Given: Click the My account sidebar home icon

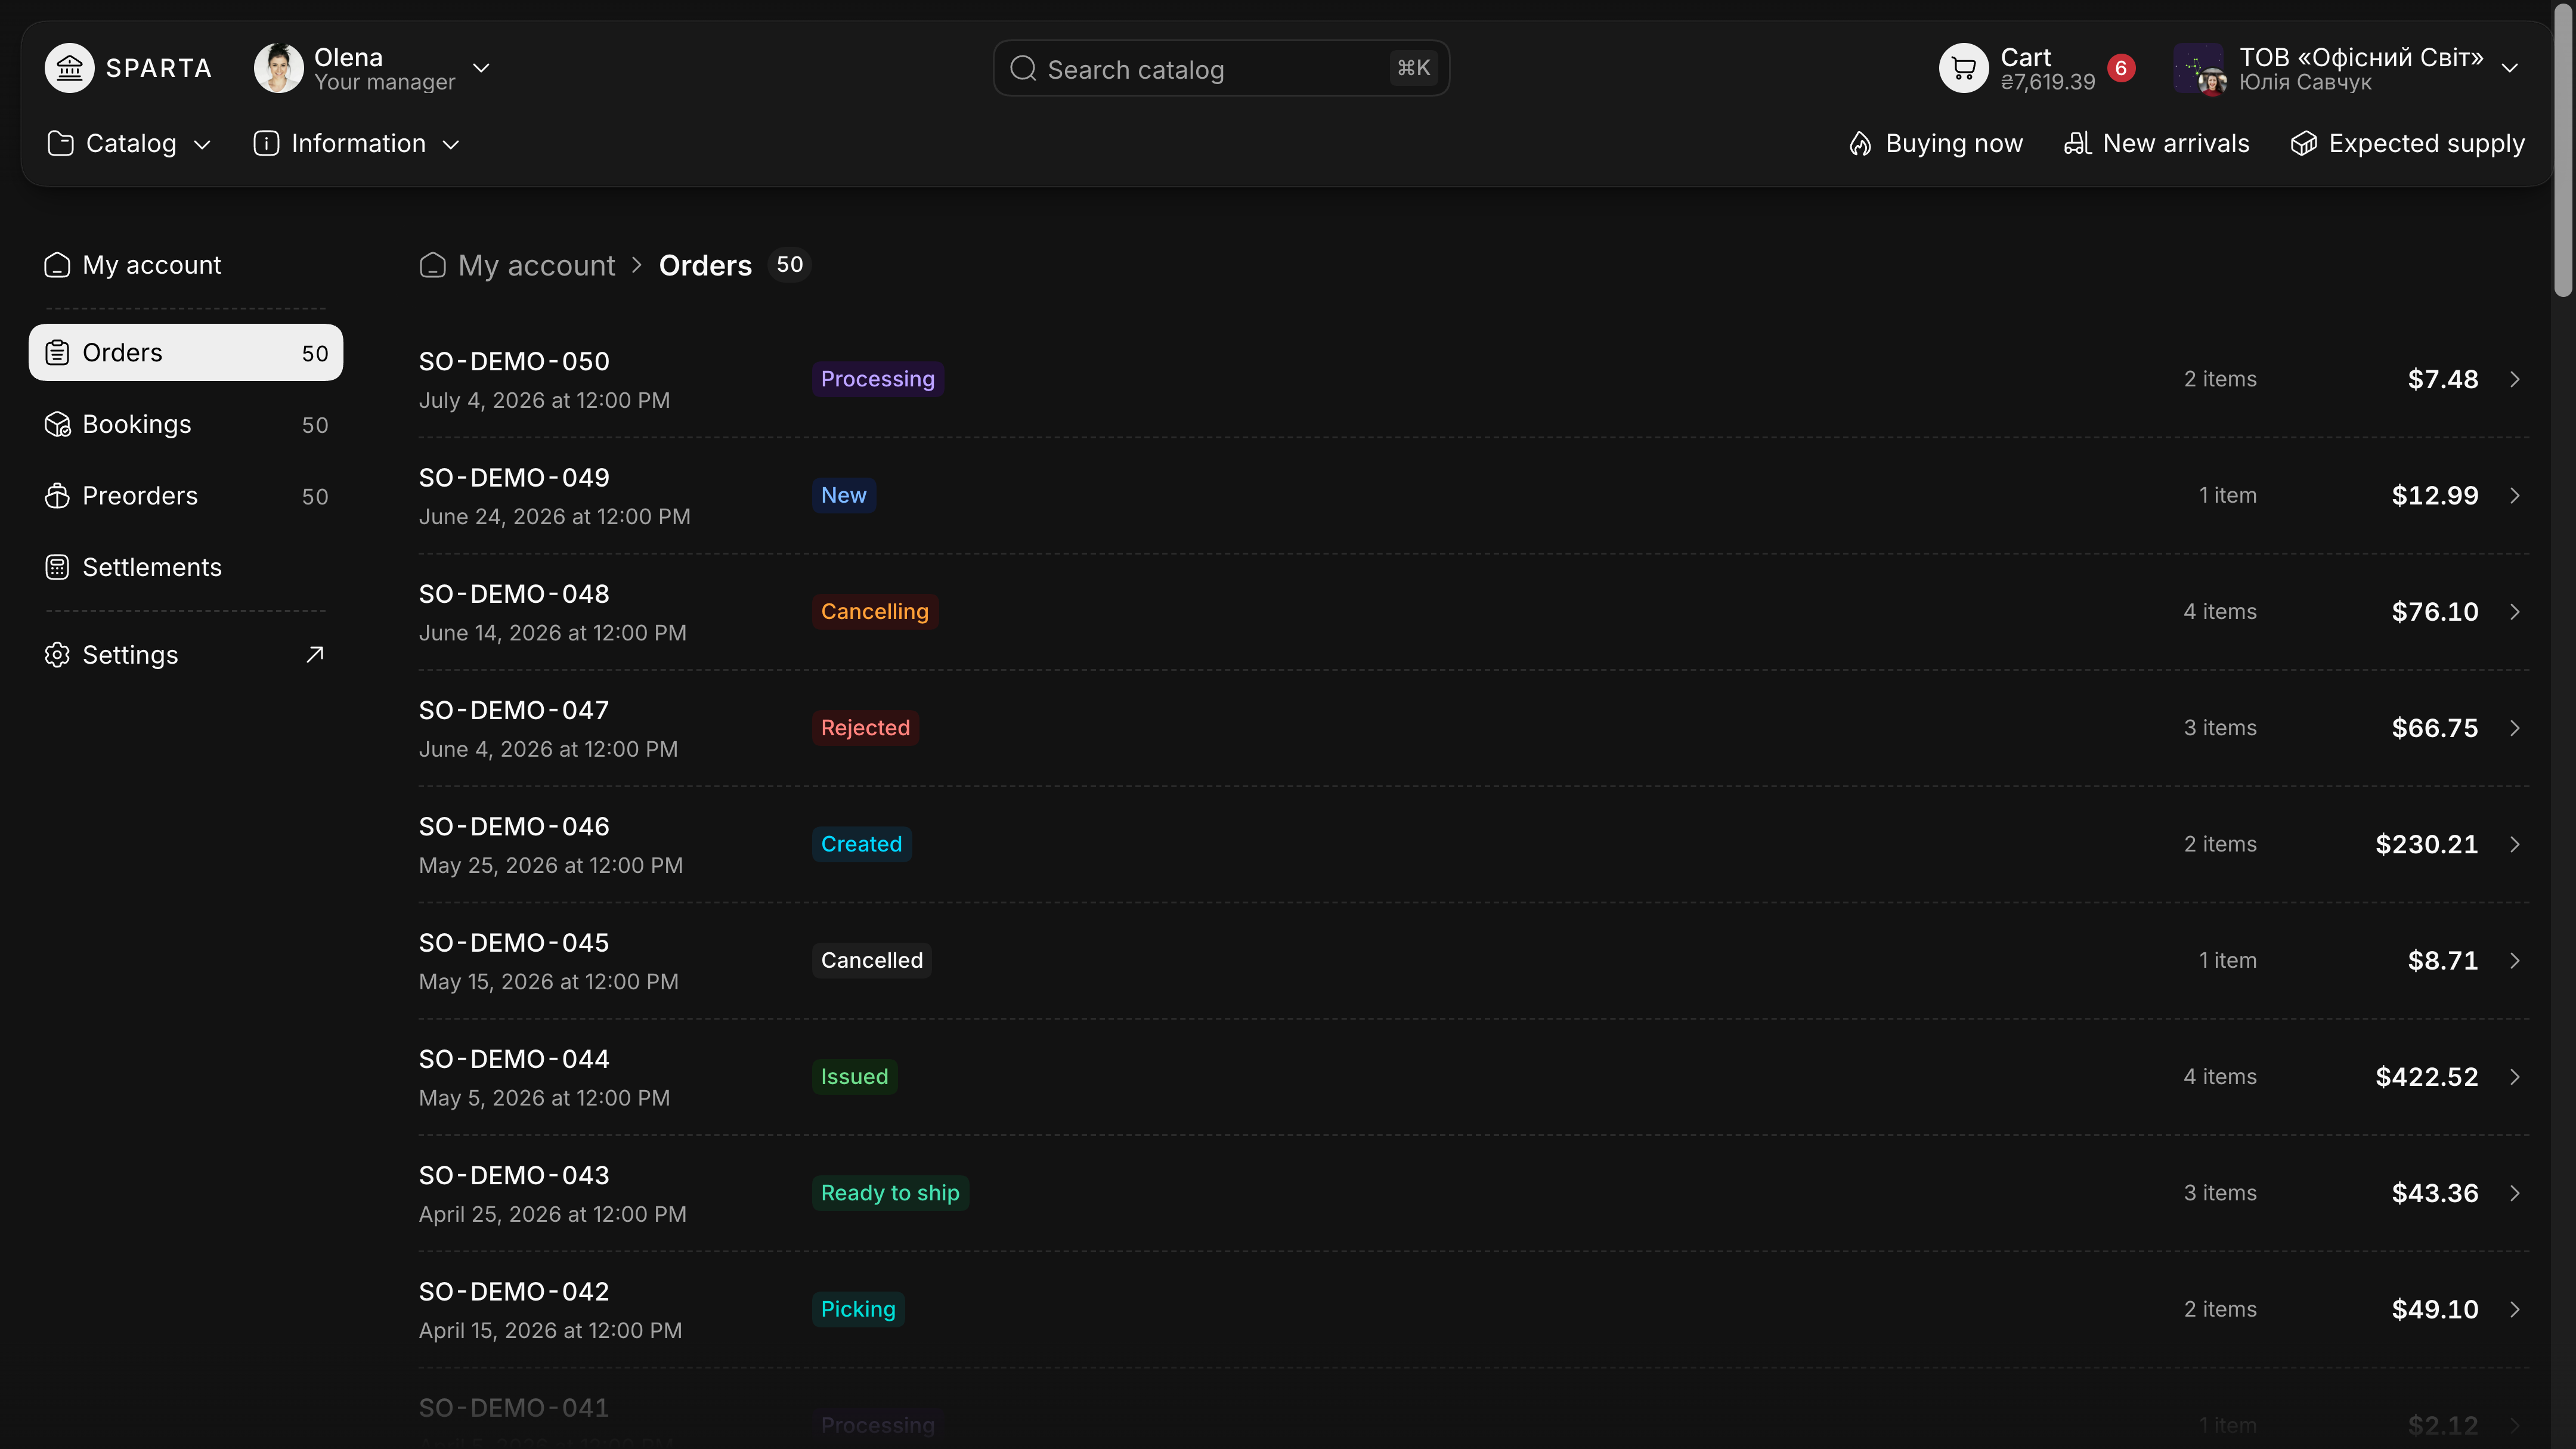Looking at the screenshot, I should click(57, 265).
